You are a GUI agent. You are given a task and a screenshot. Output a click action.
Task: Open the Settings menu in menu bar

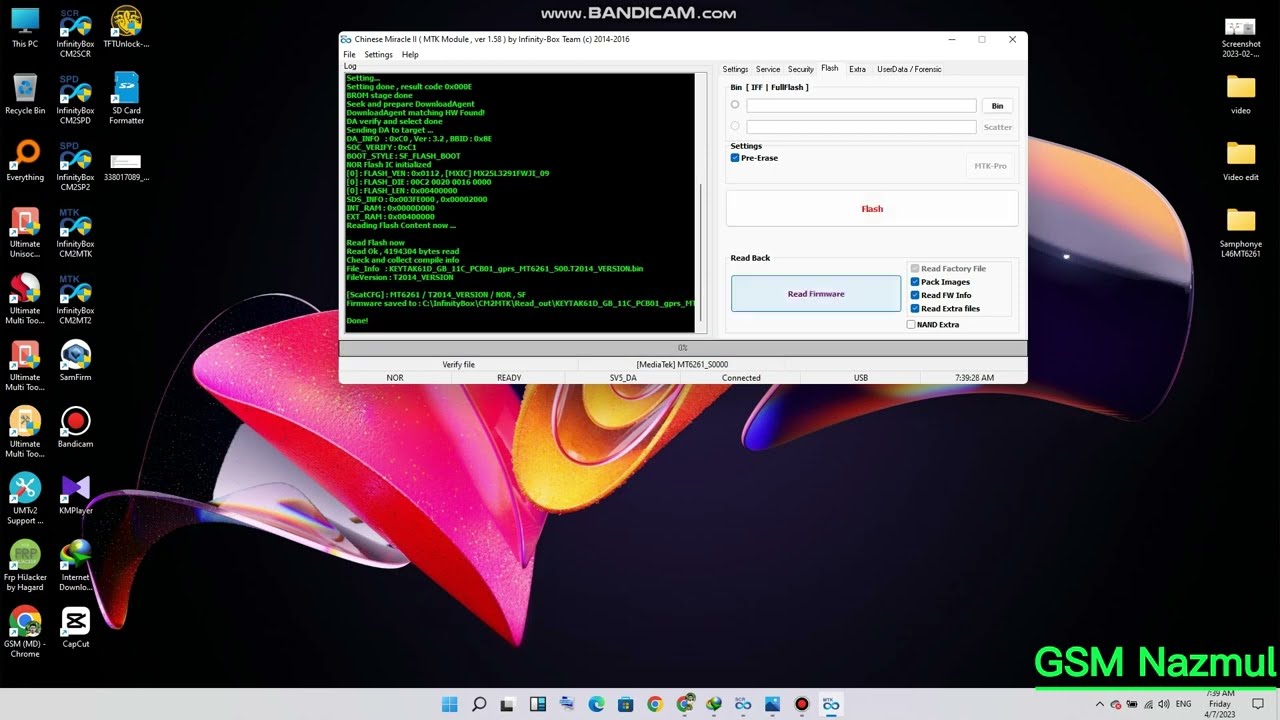tap(378, 55)
